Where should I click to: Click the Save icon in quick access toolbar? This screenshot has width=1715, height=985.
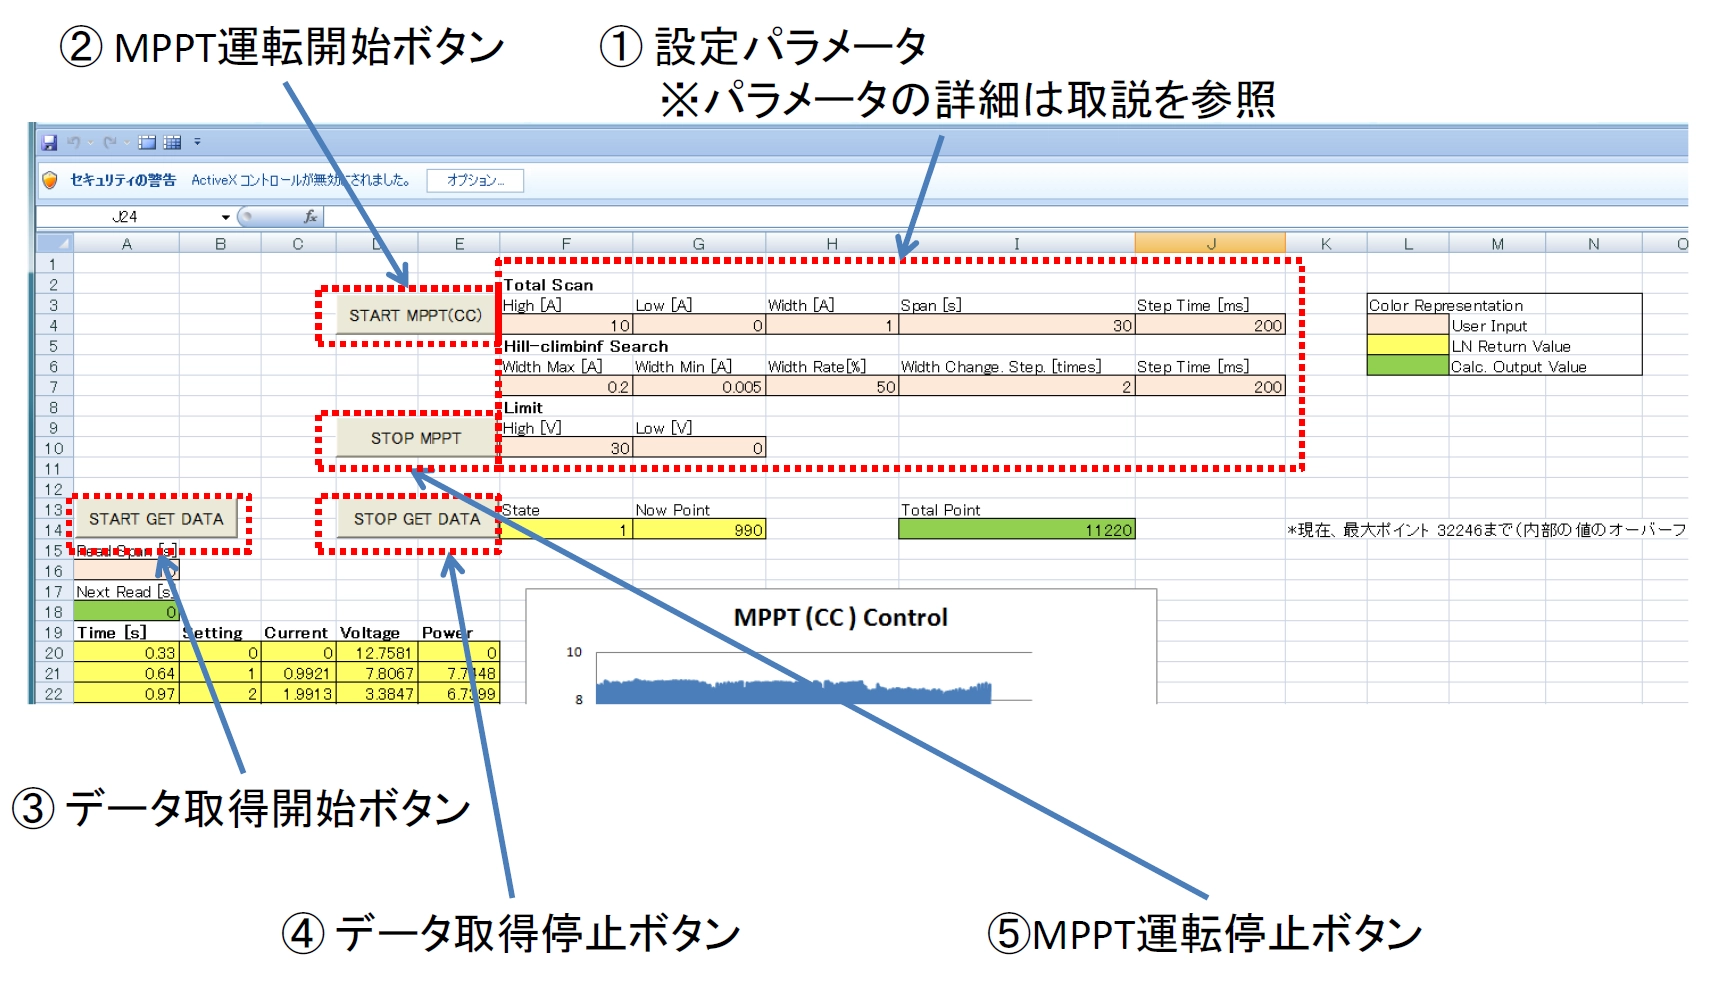(49, 143)
